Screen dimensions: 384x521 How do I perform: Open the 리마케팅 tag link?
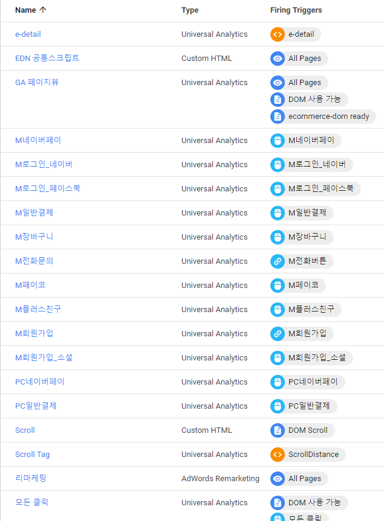[x=31, y=478]
